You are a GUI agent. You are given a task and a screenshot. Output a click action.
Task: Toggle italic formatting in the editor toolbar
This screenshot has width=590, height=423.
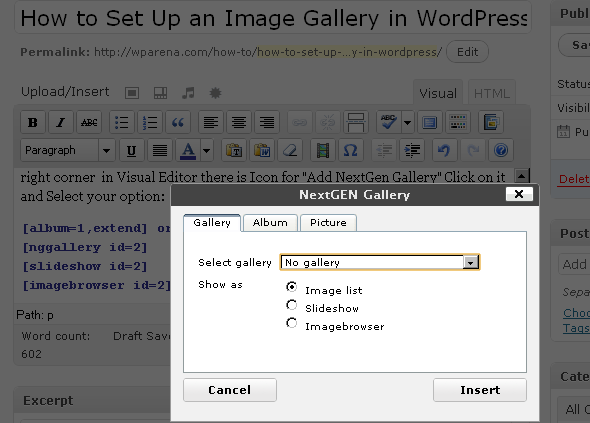[61, 122]
